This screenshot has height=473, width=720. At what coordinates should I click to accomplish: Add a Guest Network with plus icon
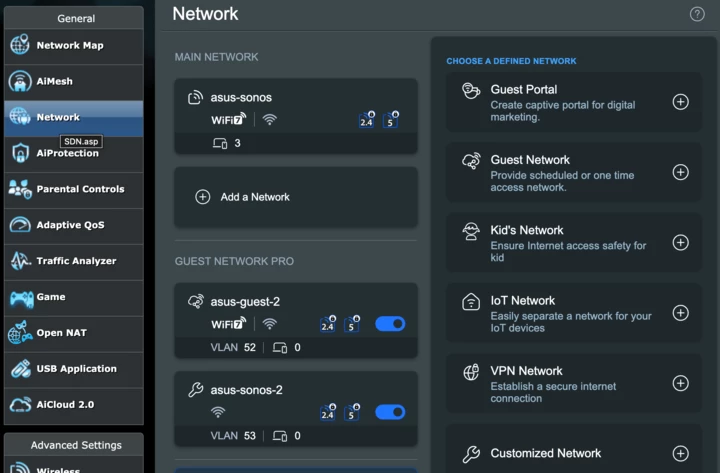pos(680,172)
